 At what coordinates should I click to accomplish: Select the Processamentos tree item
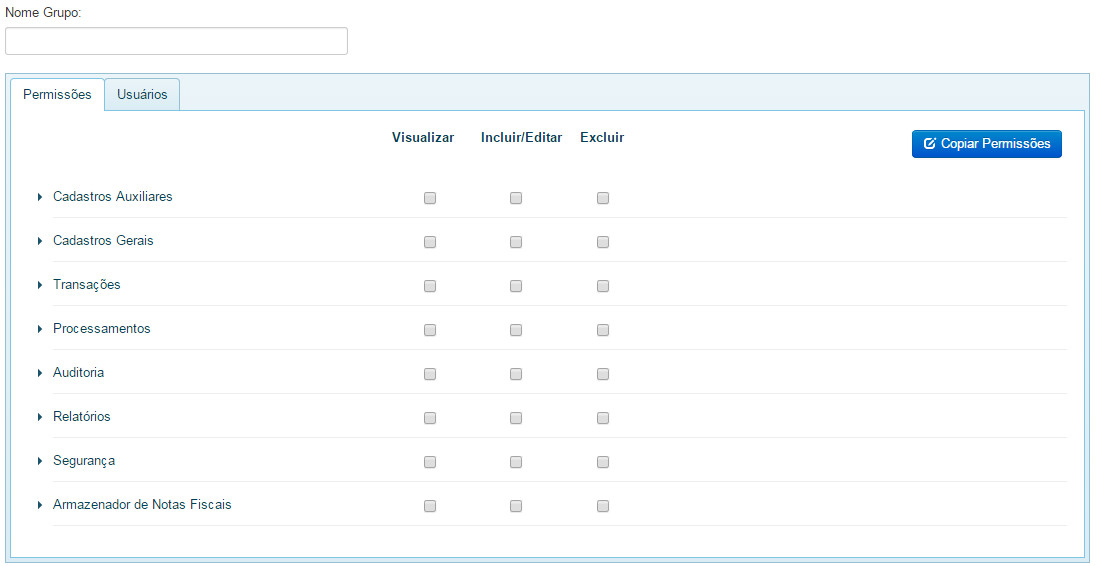tap(101, 329)
